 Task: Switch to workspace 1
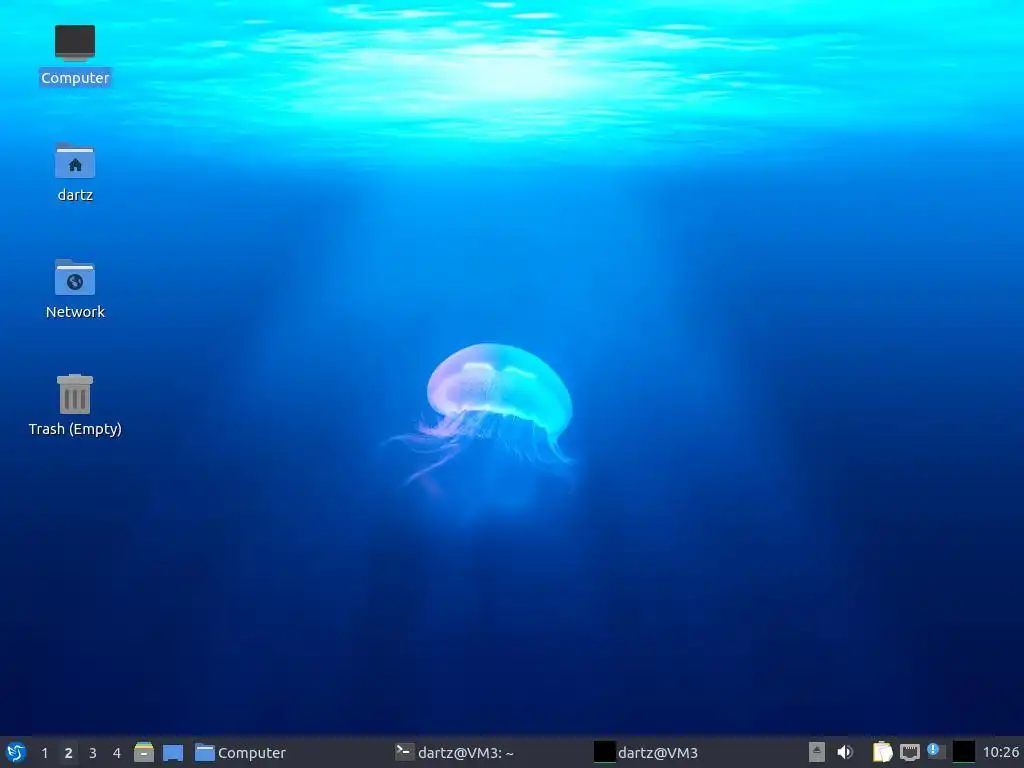[x=44, y=753]
